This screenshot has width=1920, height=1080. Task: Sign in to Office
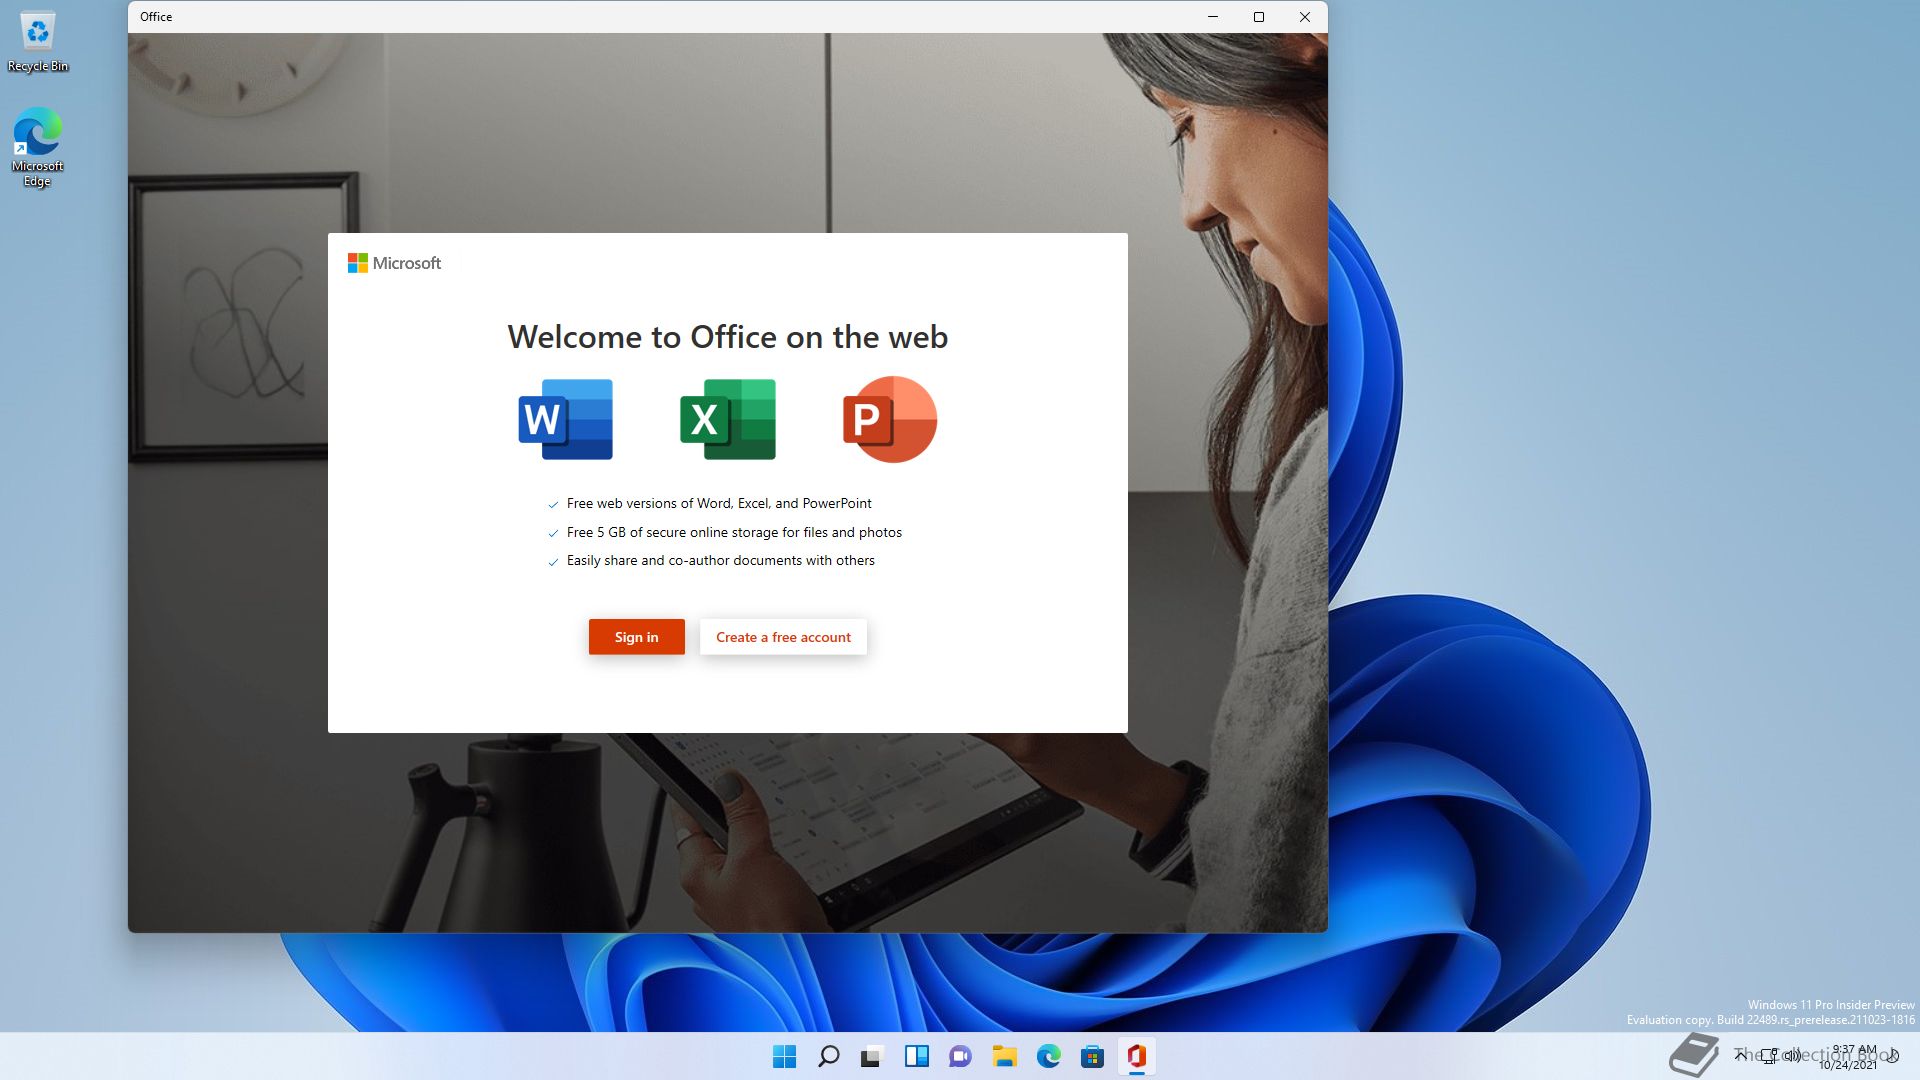point(637,637)
